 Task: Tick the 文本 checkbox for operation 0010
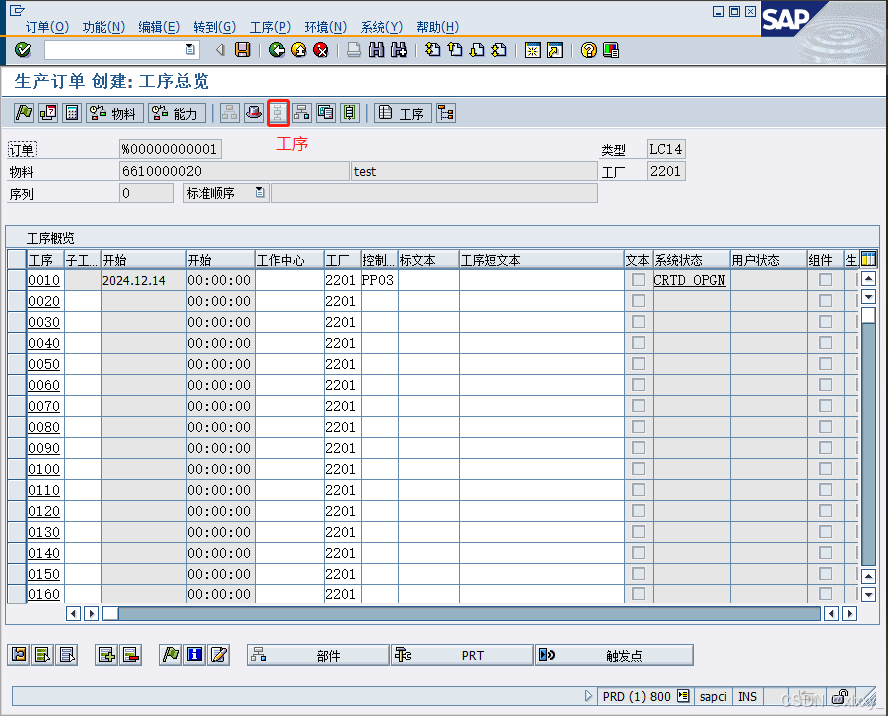point(638,280)
